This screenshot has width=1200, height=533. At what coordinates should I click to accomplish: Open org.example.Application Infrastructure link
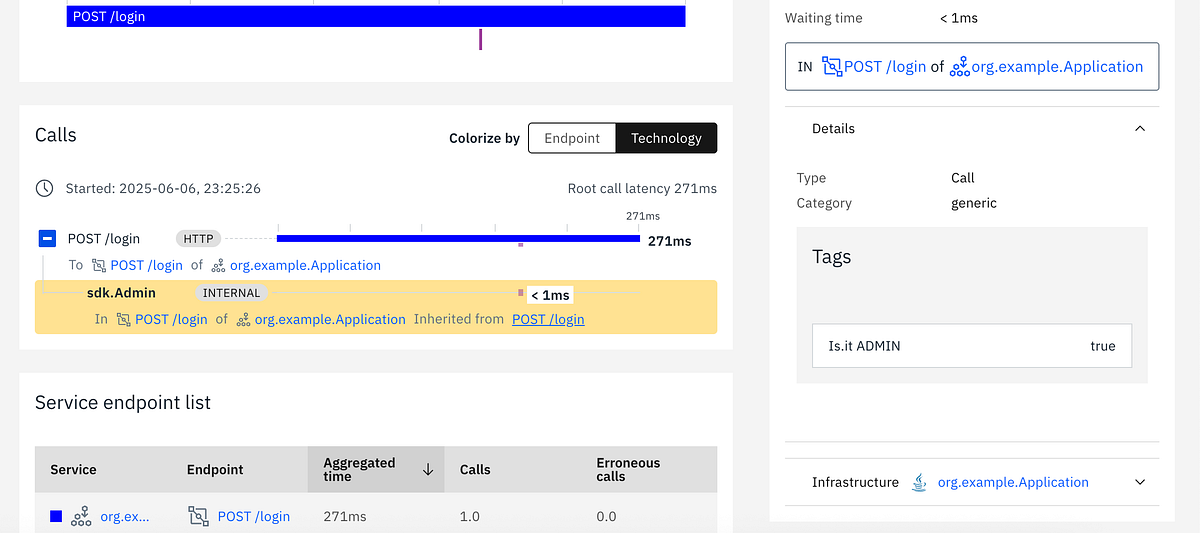[x=1013, y=482]
